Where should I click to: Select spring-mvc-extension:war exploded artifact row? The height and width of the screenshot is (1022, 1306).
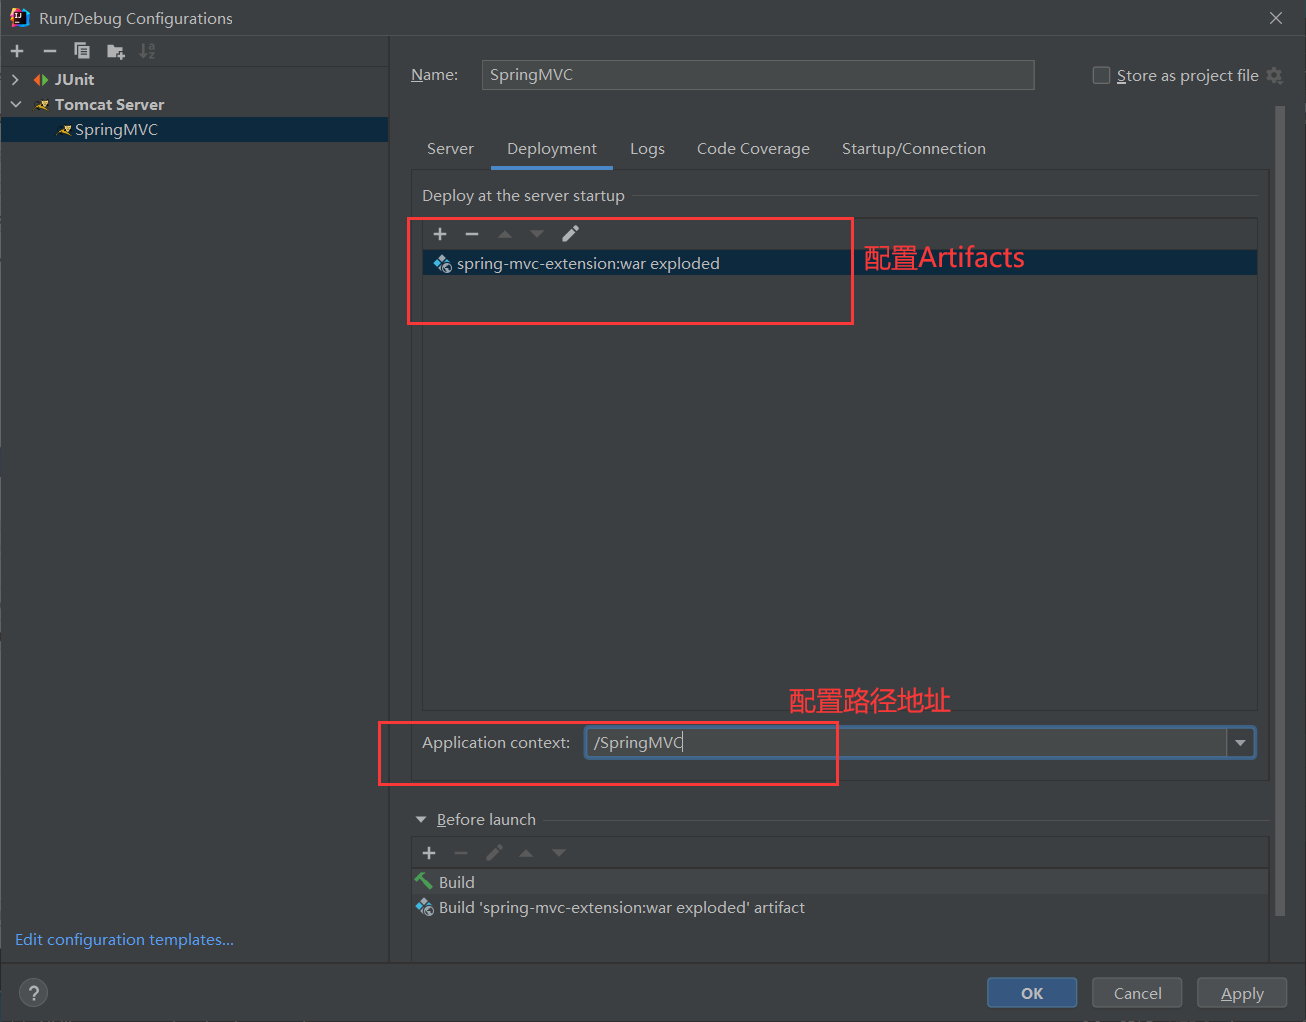click(x=839, y=263)
